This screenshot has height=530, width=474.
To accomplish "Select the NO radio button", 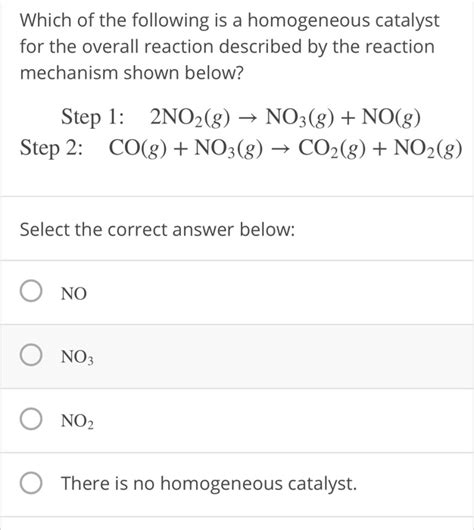I will coord(31,291).
